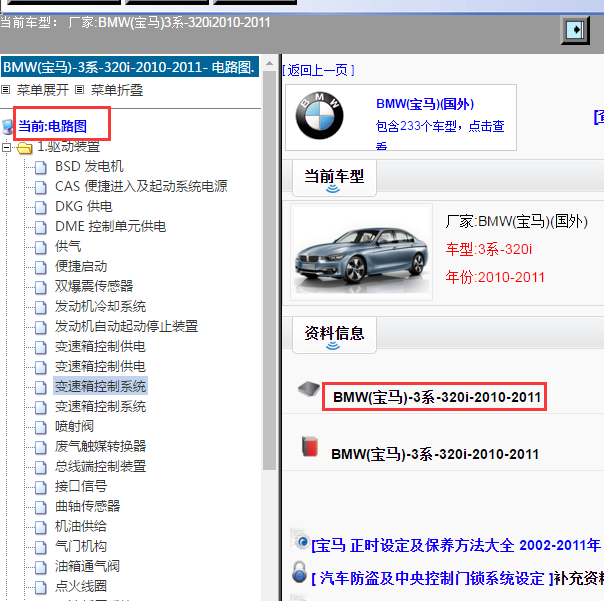604x601 pixels.
Task: Click the computer icon beside 当前:电路图
Action: tap(7, 126)
